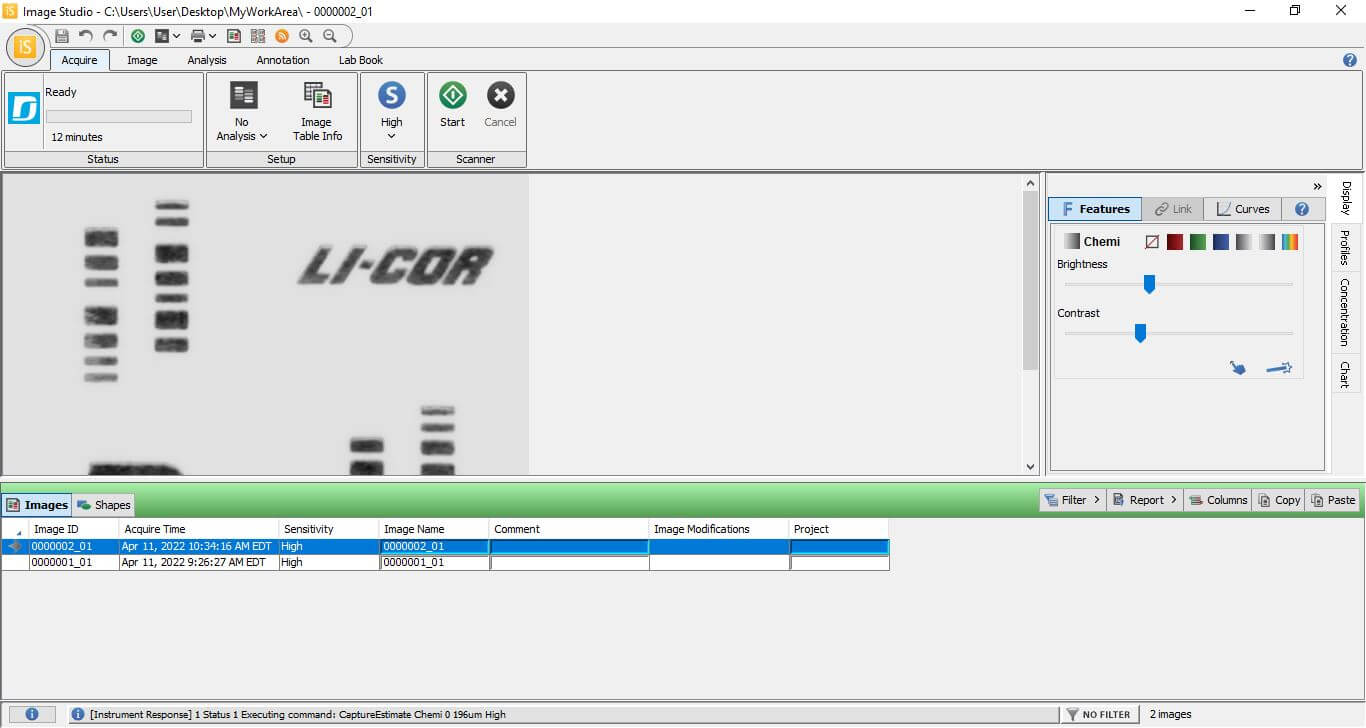Image resolution: width=1366 pixels, height=728 pixels.
Task: Click the Save icon in the toolbar
Action: pos(60,36)
